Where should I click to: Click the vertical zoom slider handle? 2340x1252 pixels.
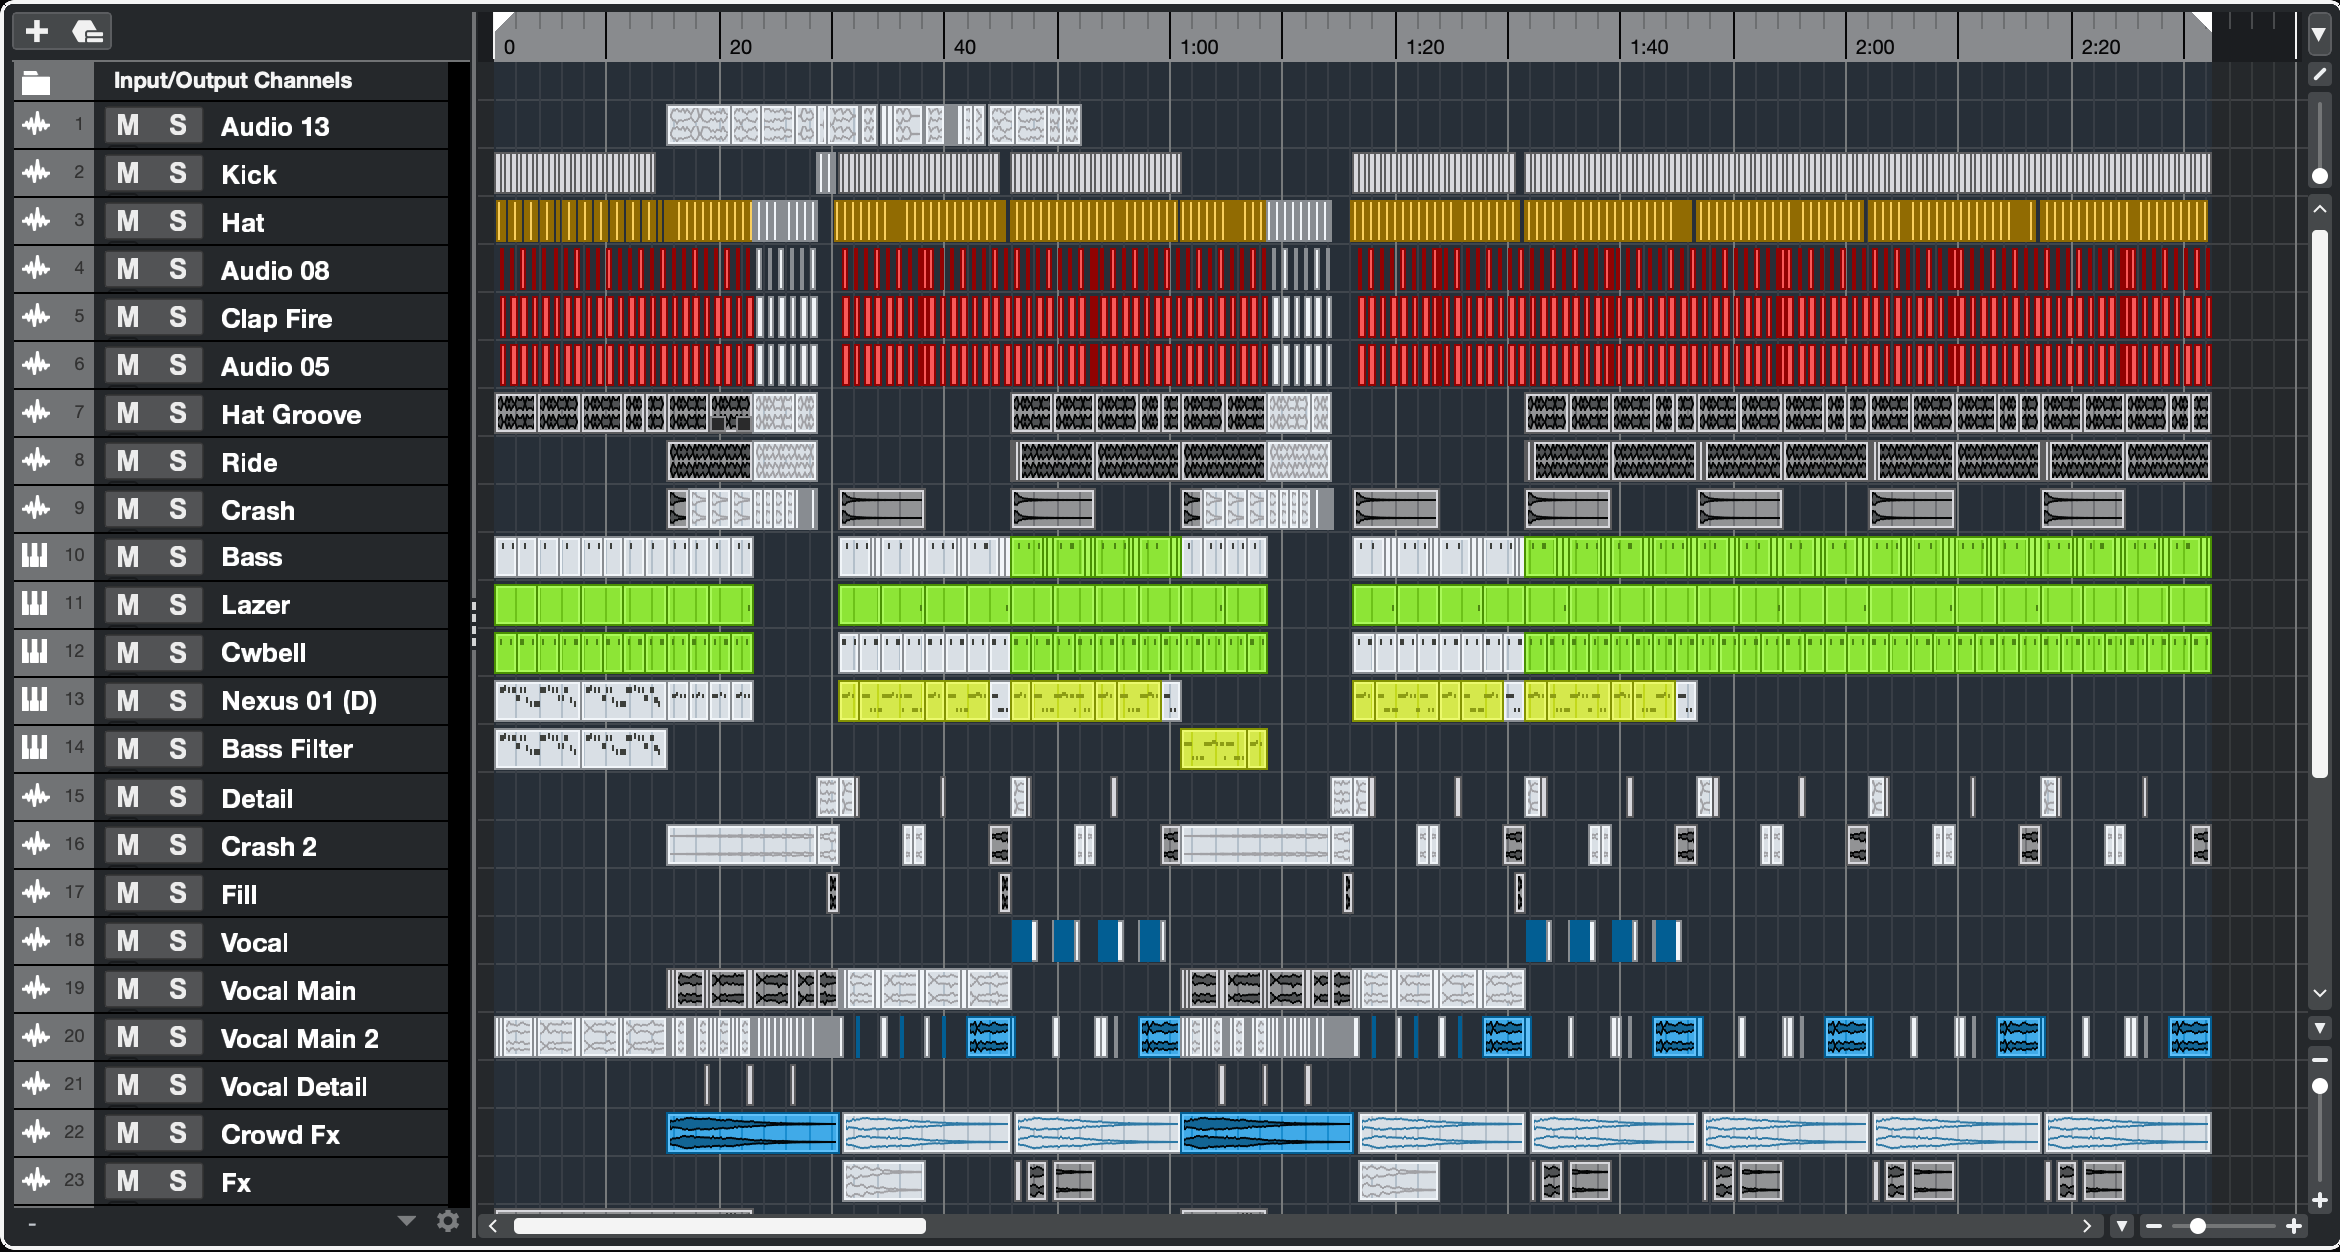click(x=2319, y=1086)
